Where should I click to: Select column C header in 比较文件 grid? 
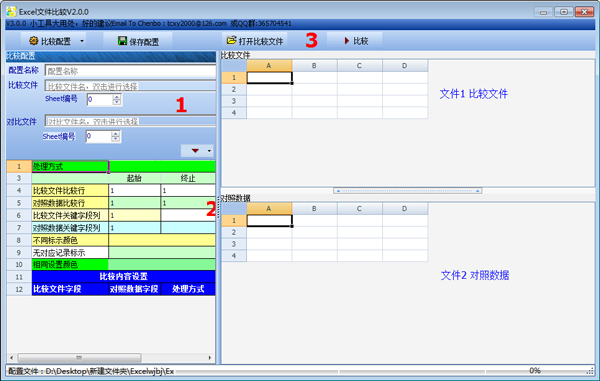(x=359, y=66)
